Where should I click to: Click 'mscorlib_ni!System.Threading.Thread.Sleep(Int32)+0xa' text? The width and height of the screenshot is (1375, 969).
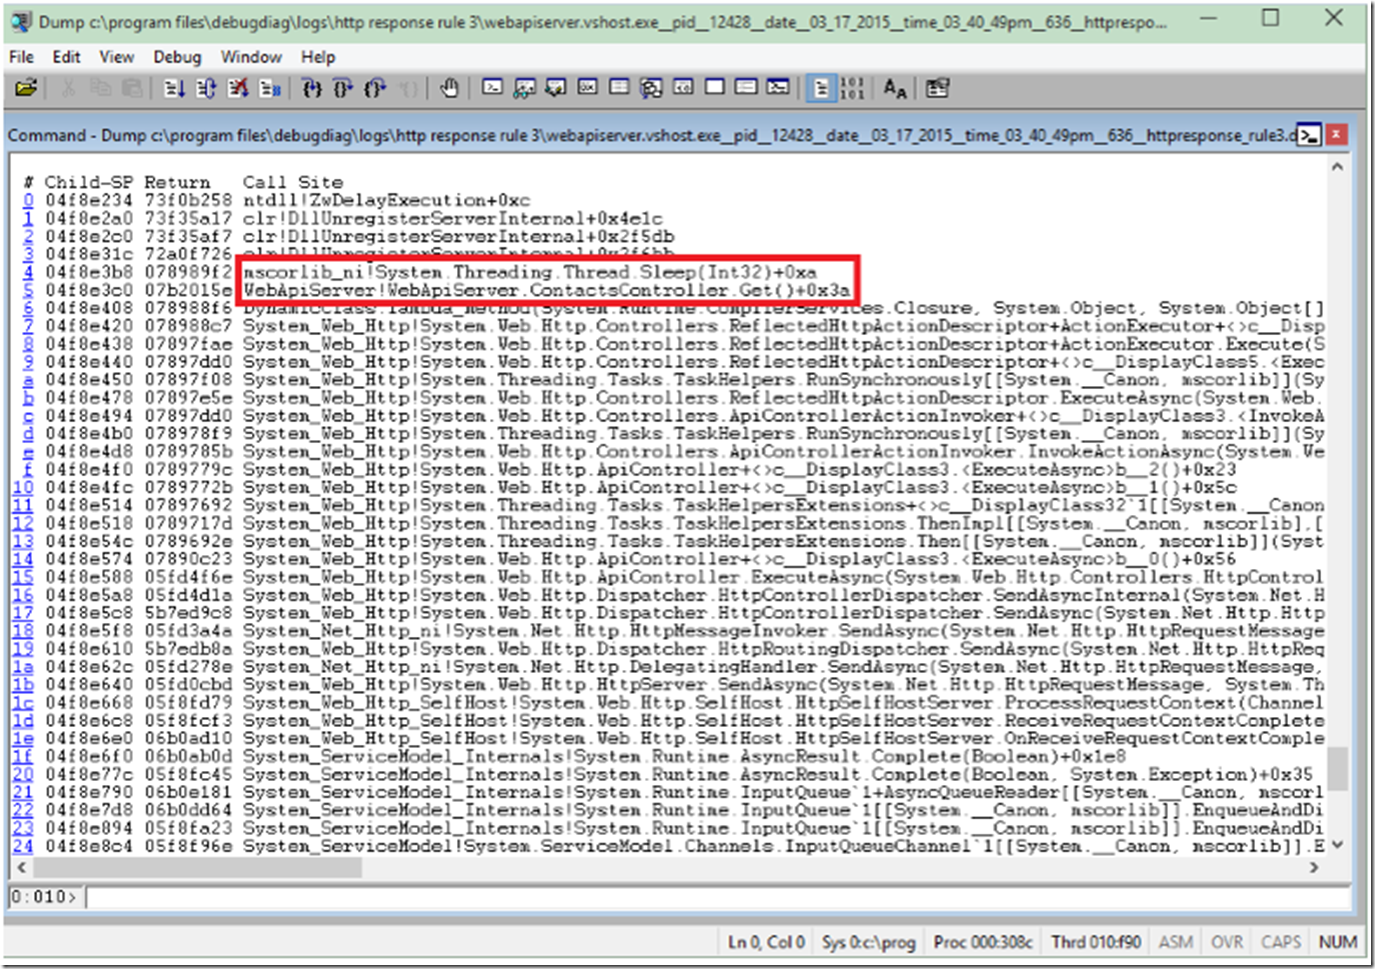pos(530,272)
